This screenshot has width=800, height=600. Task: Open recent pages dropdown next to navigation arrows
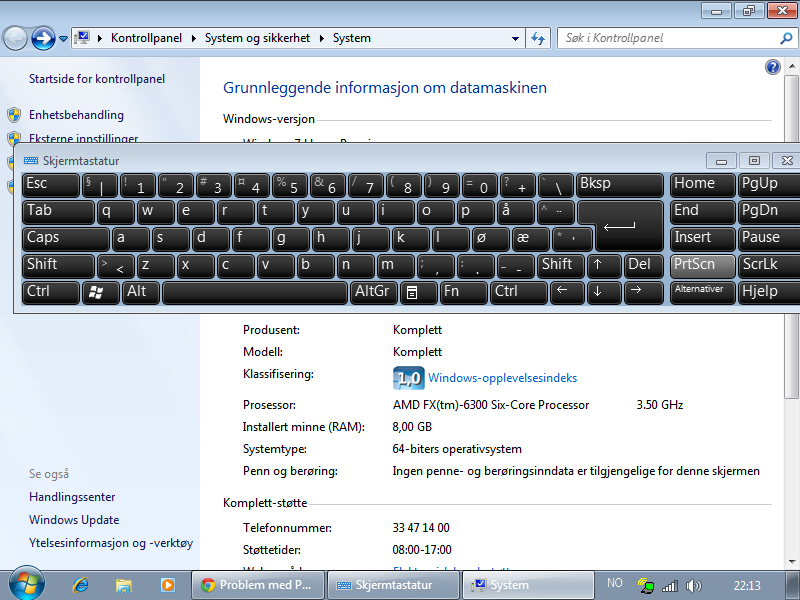point(63,39)
